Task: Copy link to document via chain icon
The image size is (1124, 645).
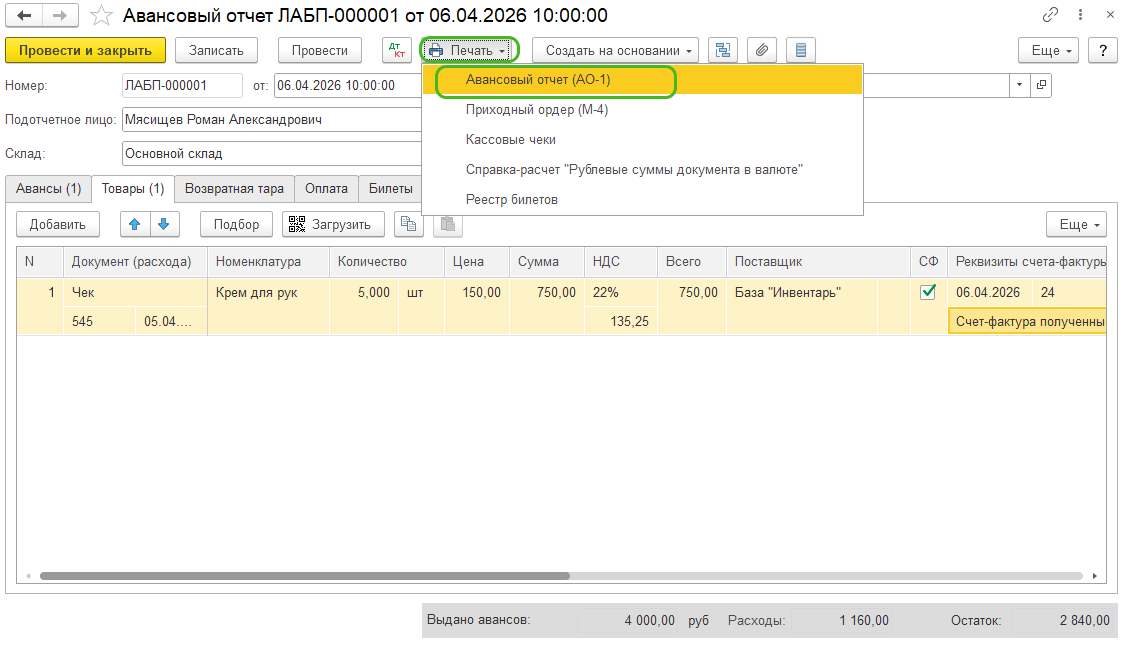Action: 1050,14
